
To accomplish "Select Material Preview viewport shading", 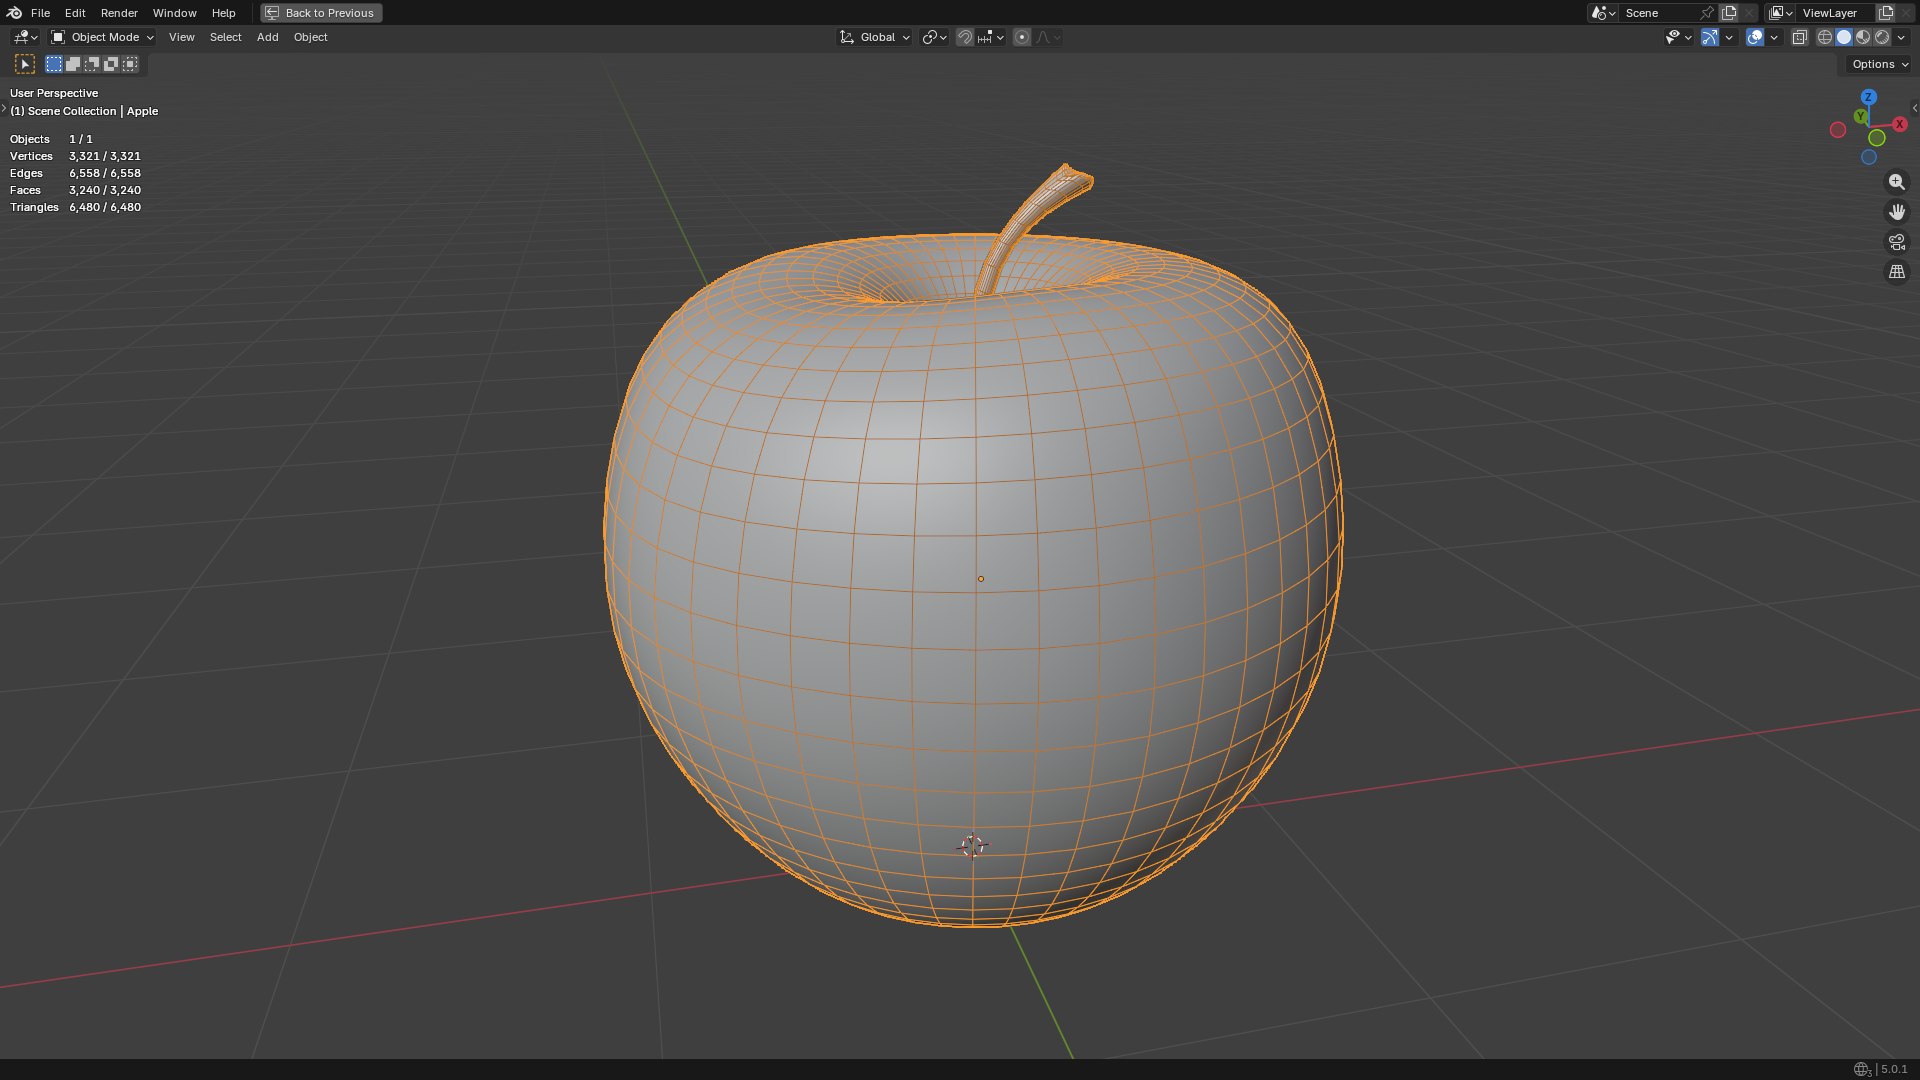I will (x=1863, y=37).
